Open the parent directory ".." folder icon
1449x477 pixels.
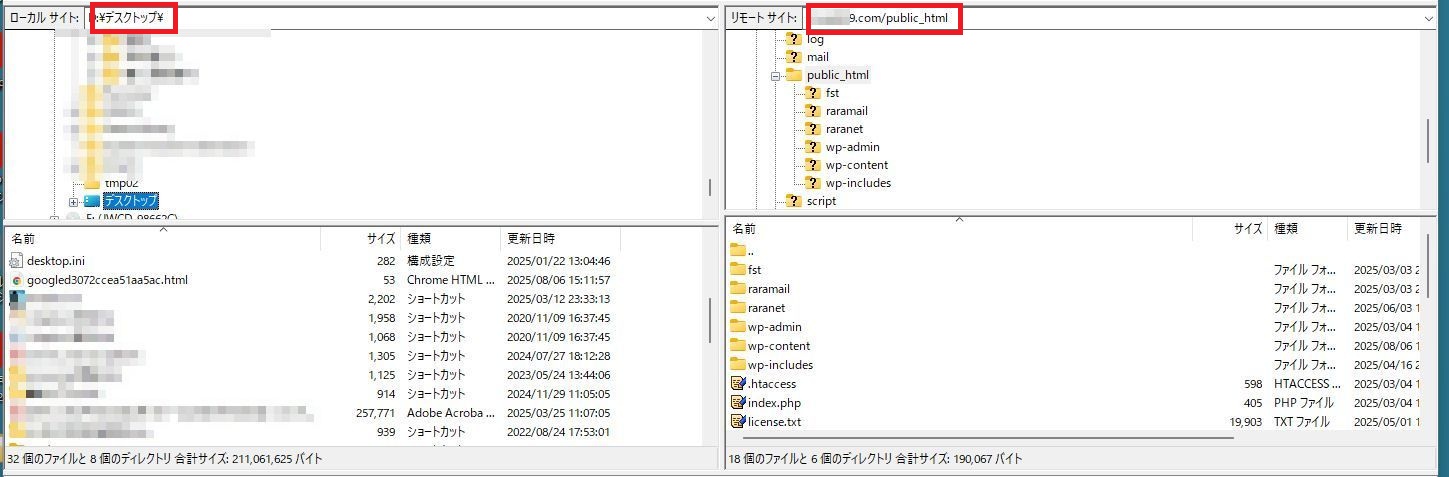coord(739,250)
